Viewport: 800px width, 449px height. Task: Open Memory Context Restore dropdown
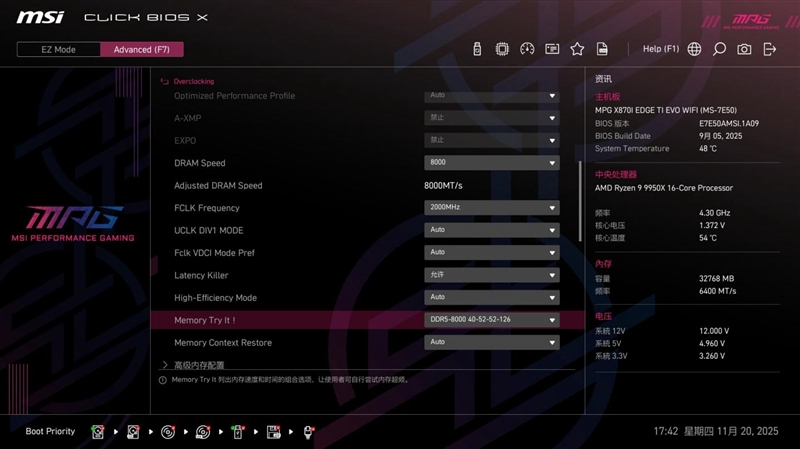click(492, 342)
